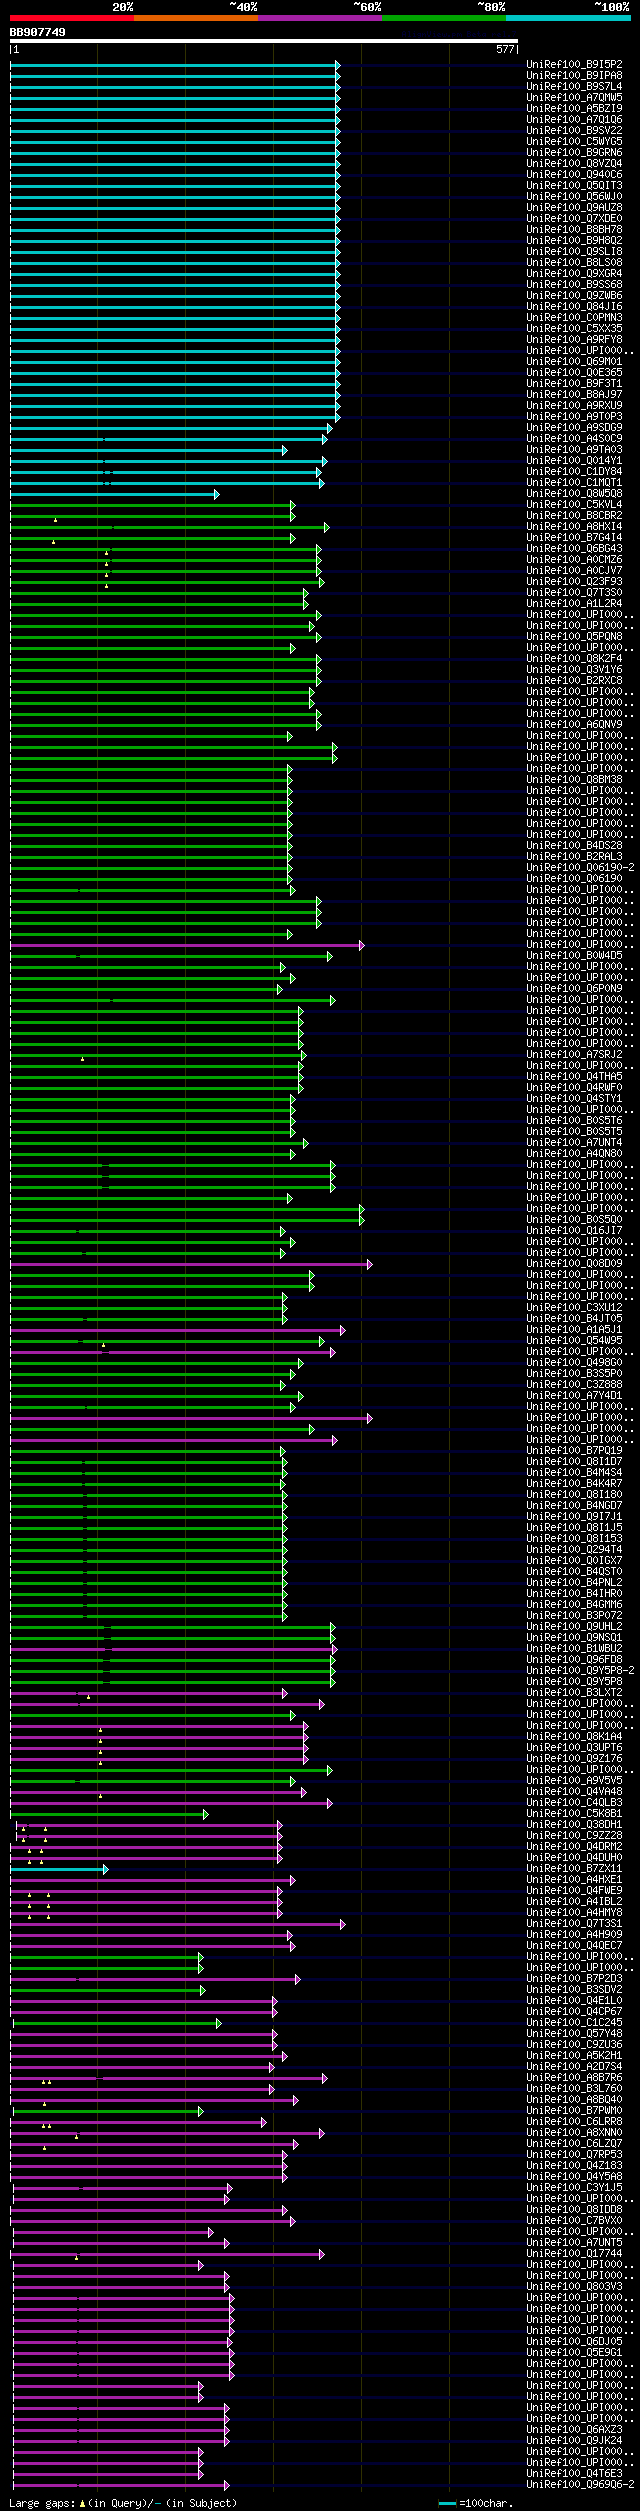Select the UniRef100_Q6BG43 label

point(574,548)
